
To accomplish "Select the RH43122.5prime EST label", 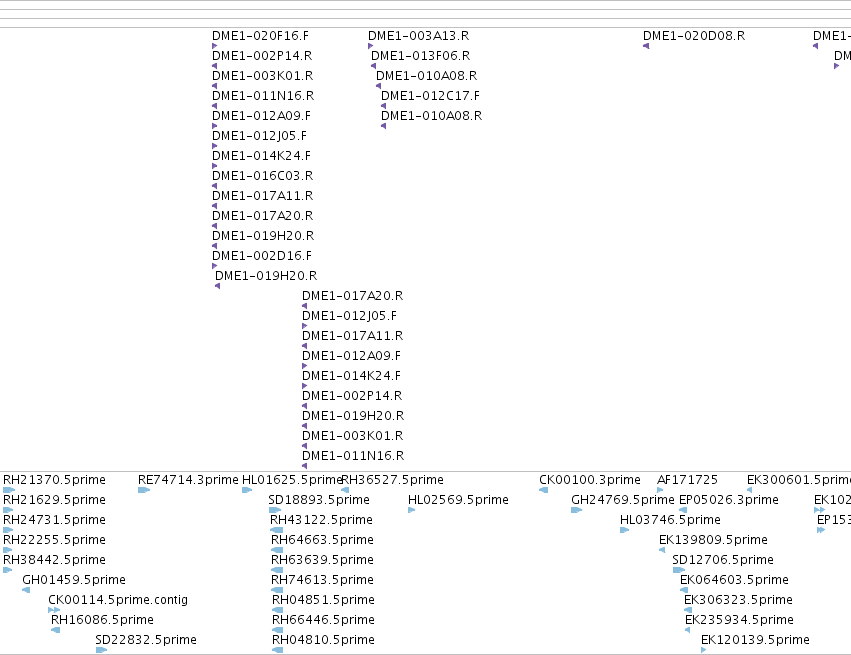I will (x=321, y=520).
